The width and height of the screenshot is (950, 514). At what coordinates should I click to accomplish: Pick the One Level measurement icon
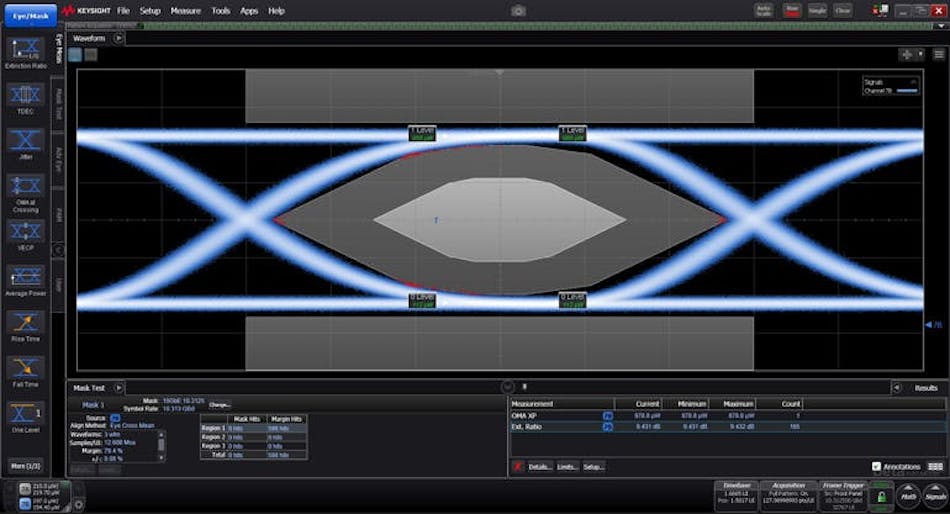click(25, 415)
